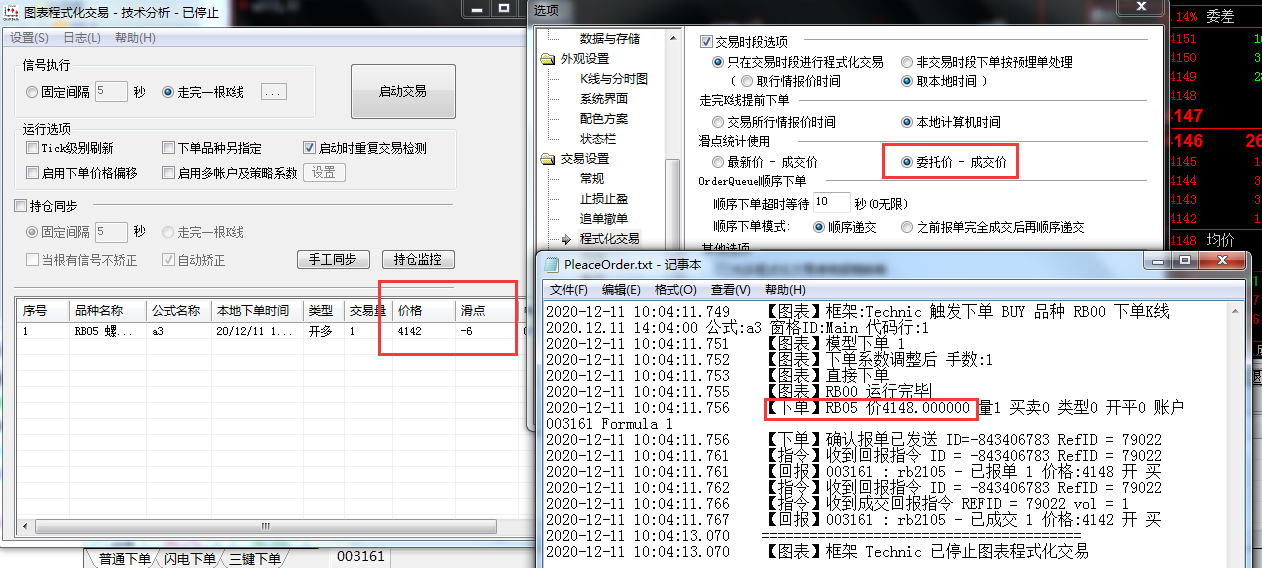Select 止损止盈 tree item
Image resolution: width=1262 pixels, height=568 pixels.
click(603, 199)
